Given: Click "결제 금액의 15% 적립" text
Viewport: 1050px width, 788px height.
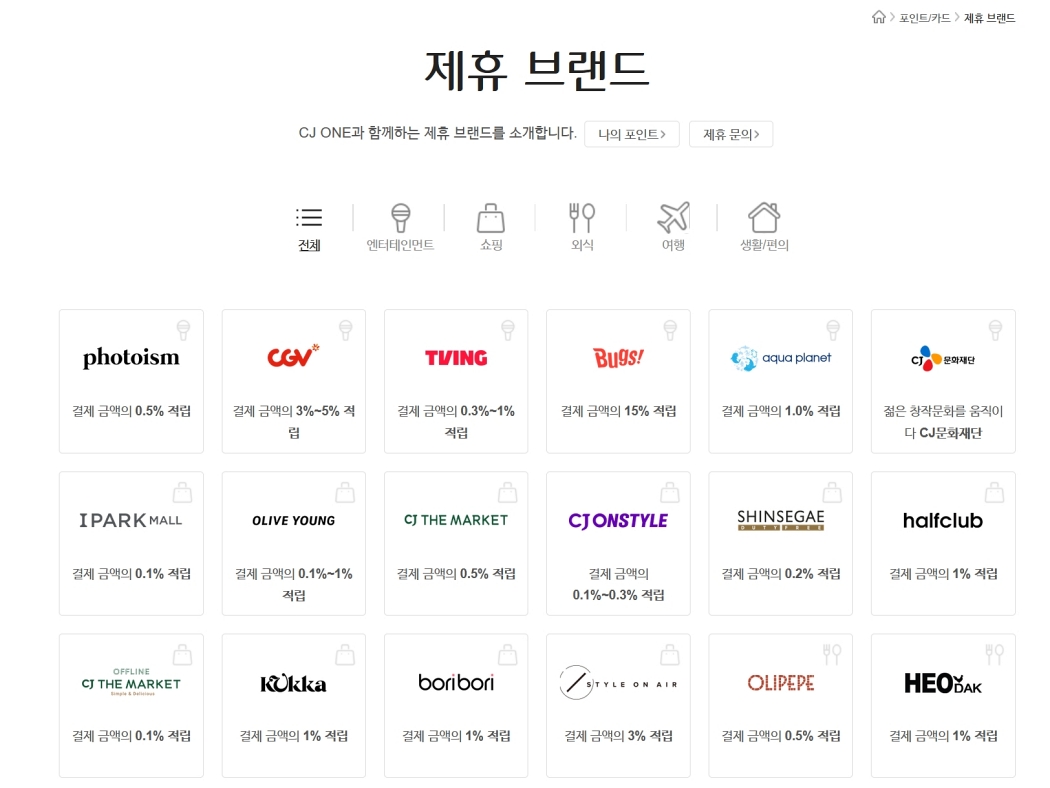Looking at the screenshot, I should (x=618, y=411).
